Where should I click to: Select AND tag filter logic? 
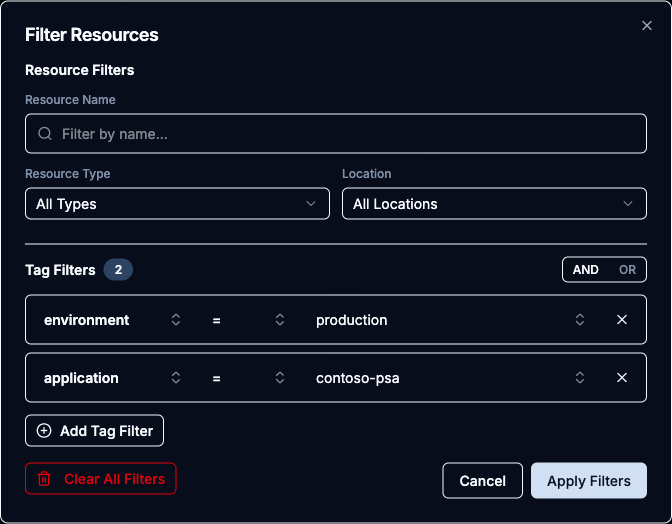(585, 269)
